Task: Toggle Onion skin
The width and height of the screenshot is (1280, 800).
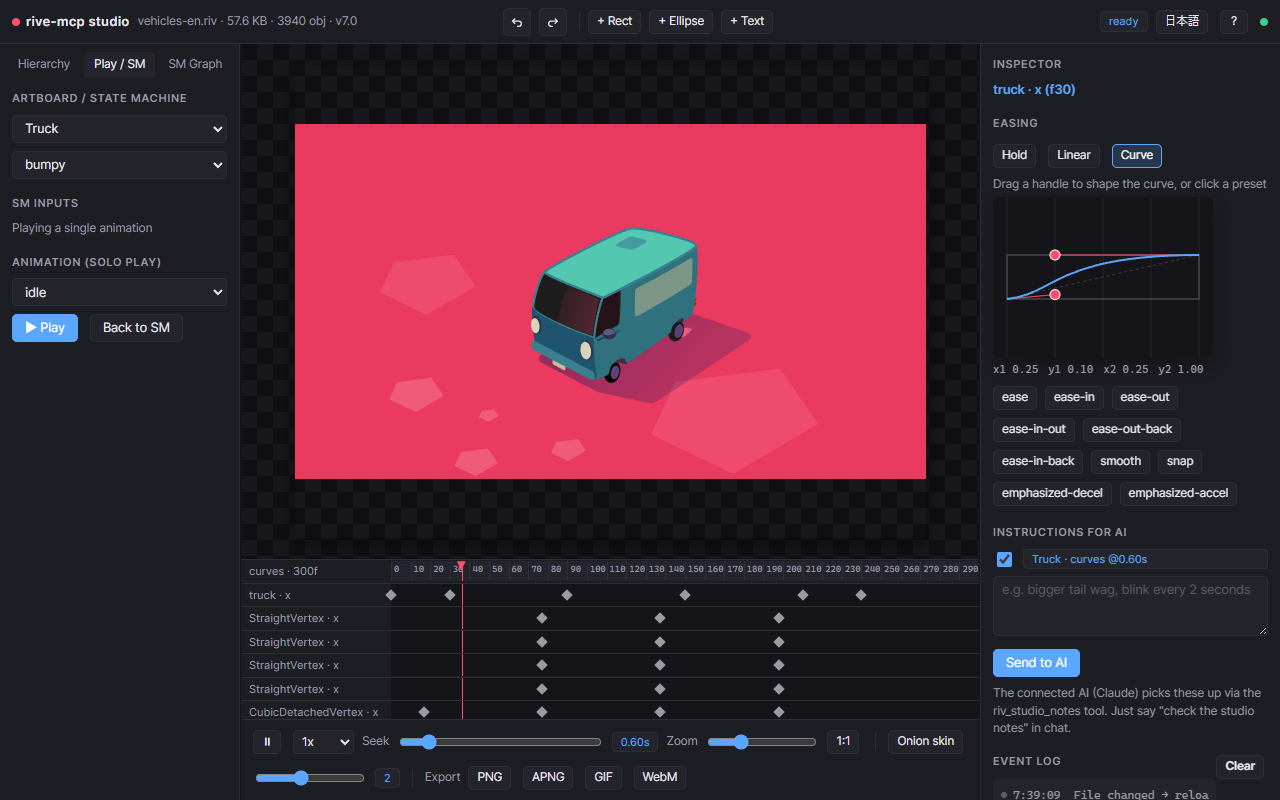Action: (x=925, y=741)
